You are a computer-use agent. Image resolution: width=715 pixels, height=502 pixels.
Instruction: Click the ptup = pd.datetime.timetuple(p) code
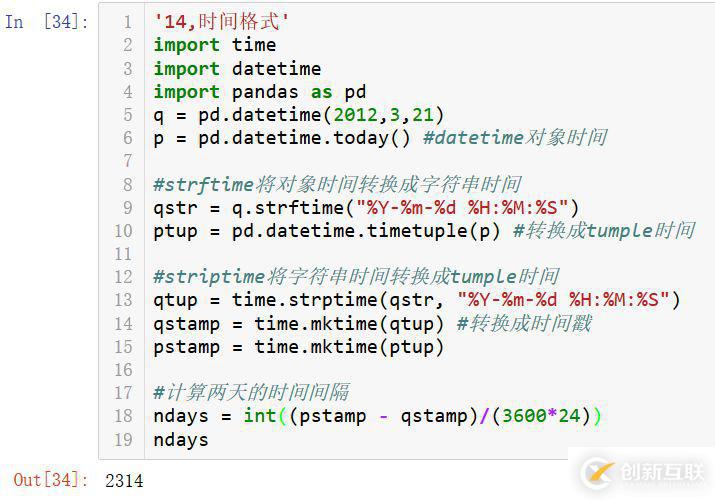pyautogui.click(x=328, y=231)
